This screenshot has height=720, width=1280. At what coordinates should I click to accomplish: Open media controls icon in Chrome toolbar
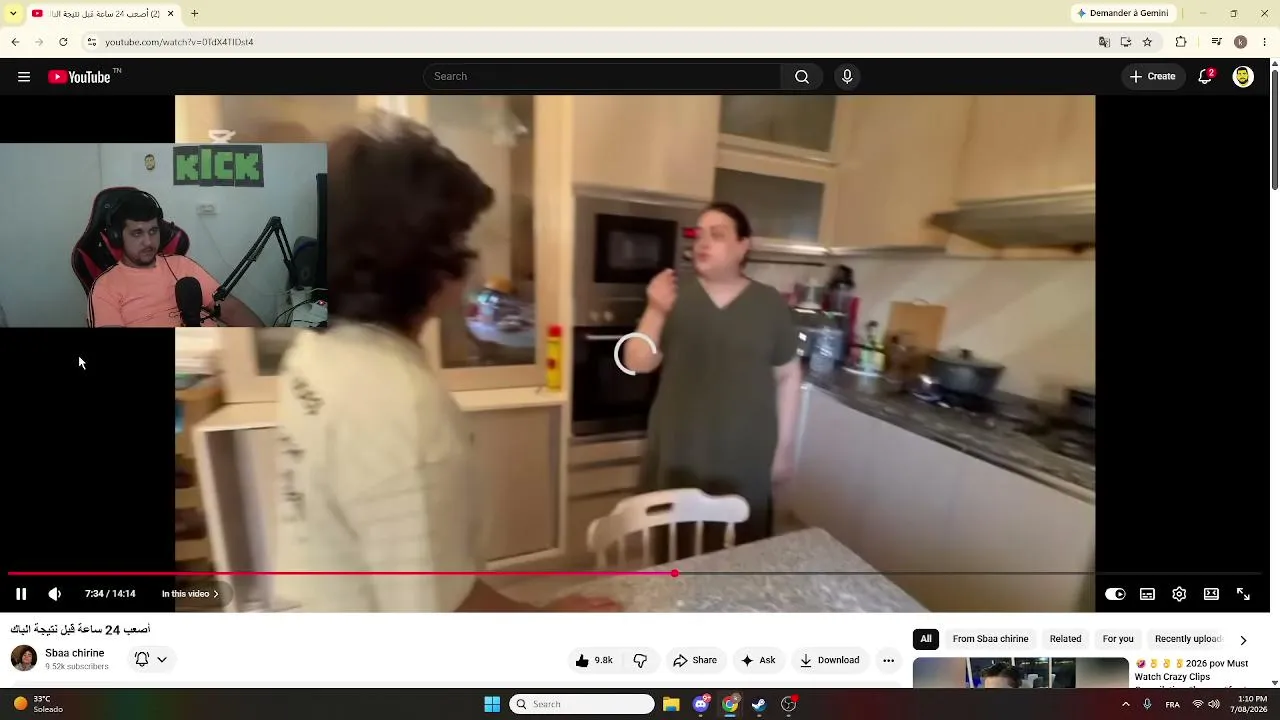1216,42
